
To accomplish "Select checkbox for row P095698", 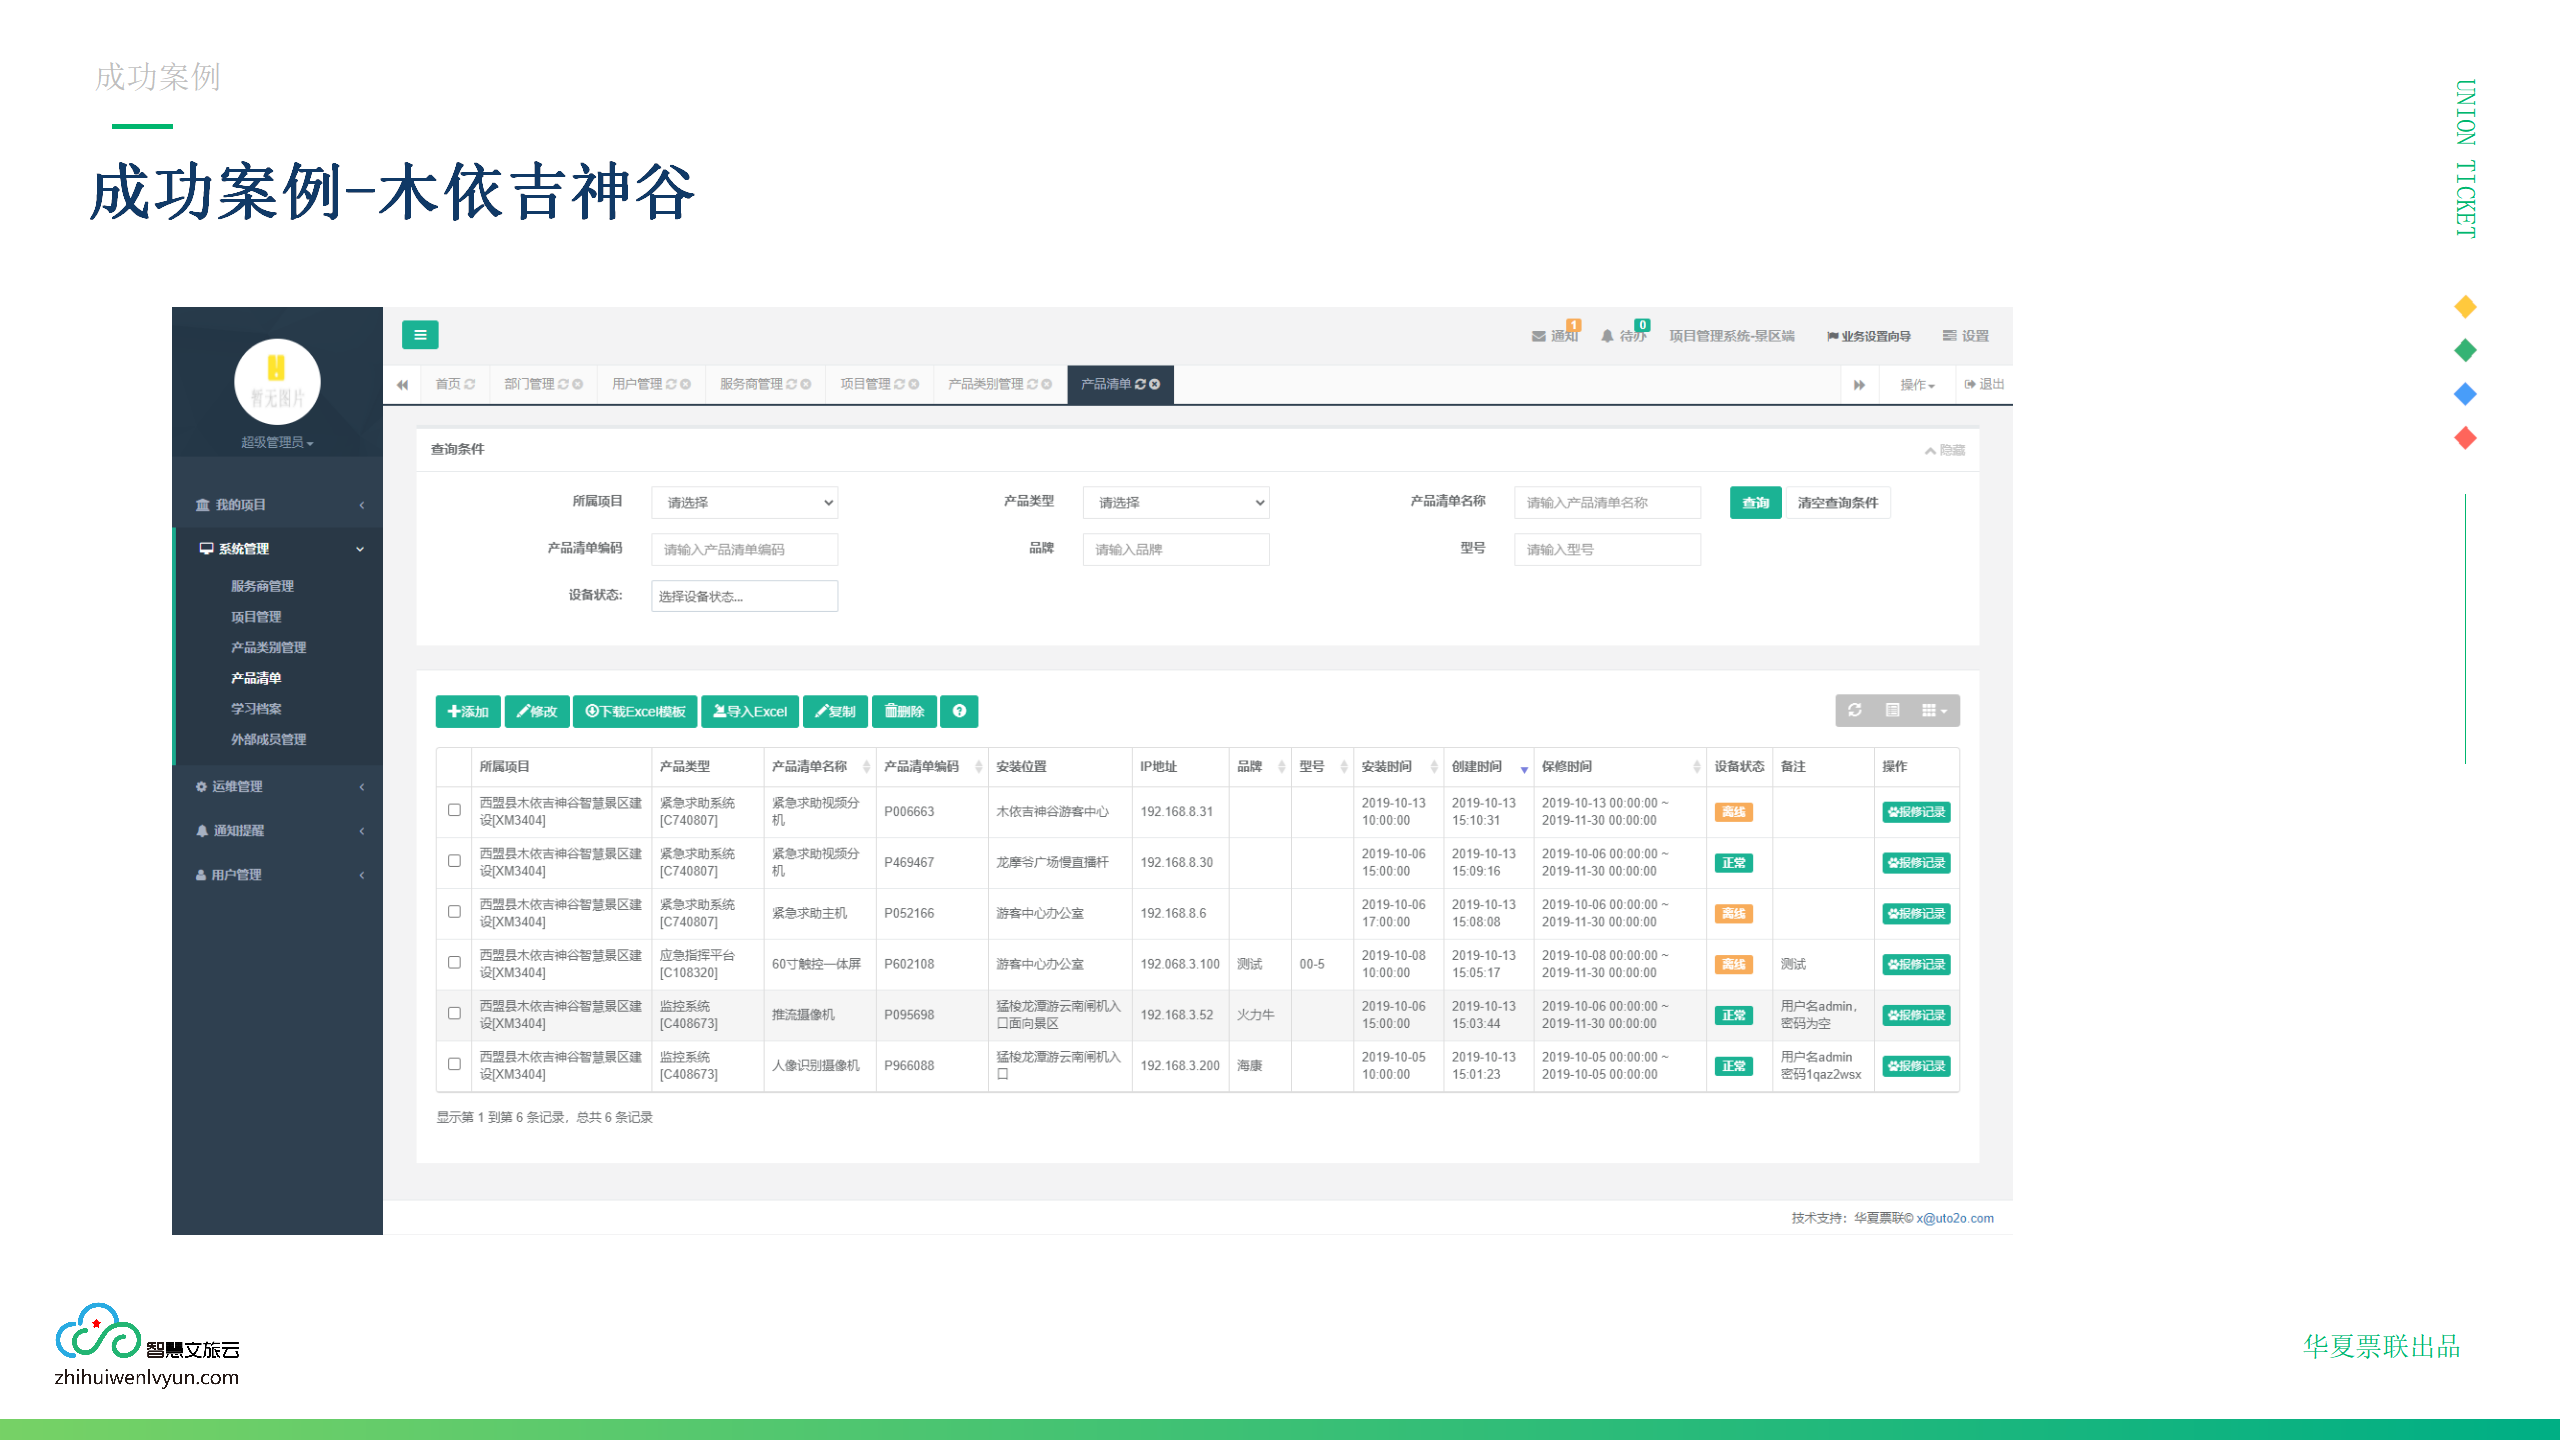I will [454, 1013].
